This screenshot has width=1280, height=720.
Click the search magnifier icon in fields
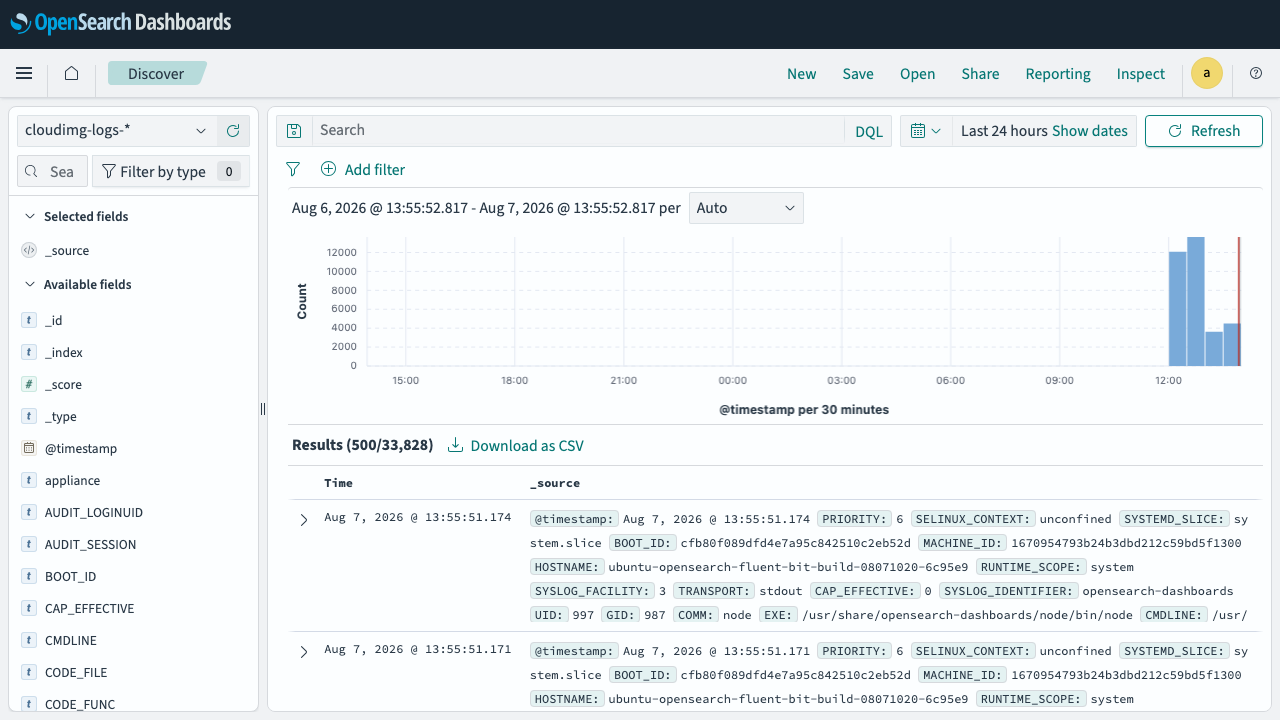[32, 172]
